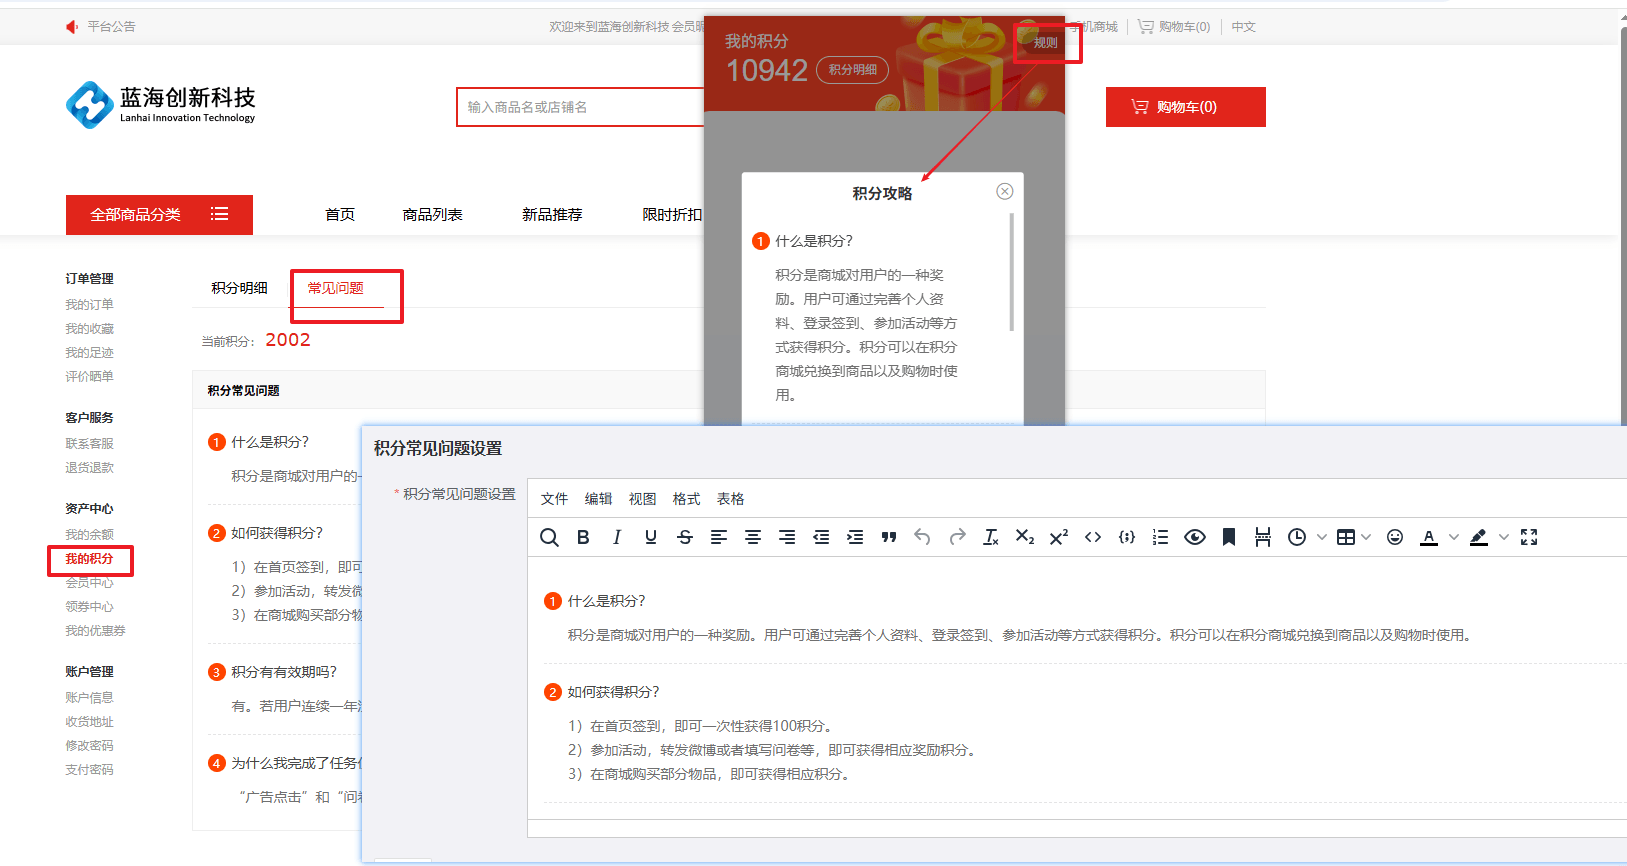This screenshot has width=1627, height=866.
Task: Expand text color picker dropdown arrow
Action: pos(1454,537)
